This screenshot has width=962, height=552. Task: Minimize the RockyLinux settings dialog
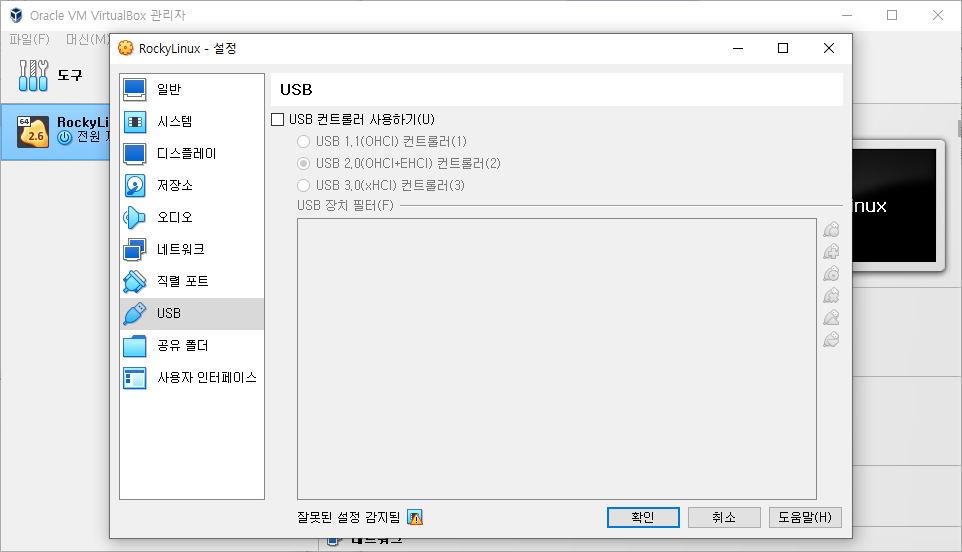(738, 48)
